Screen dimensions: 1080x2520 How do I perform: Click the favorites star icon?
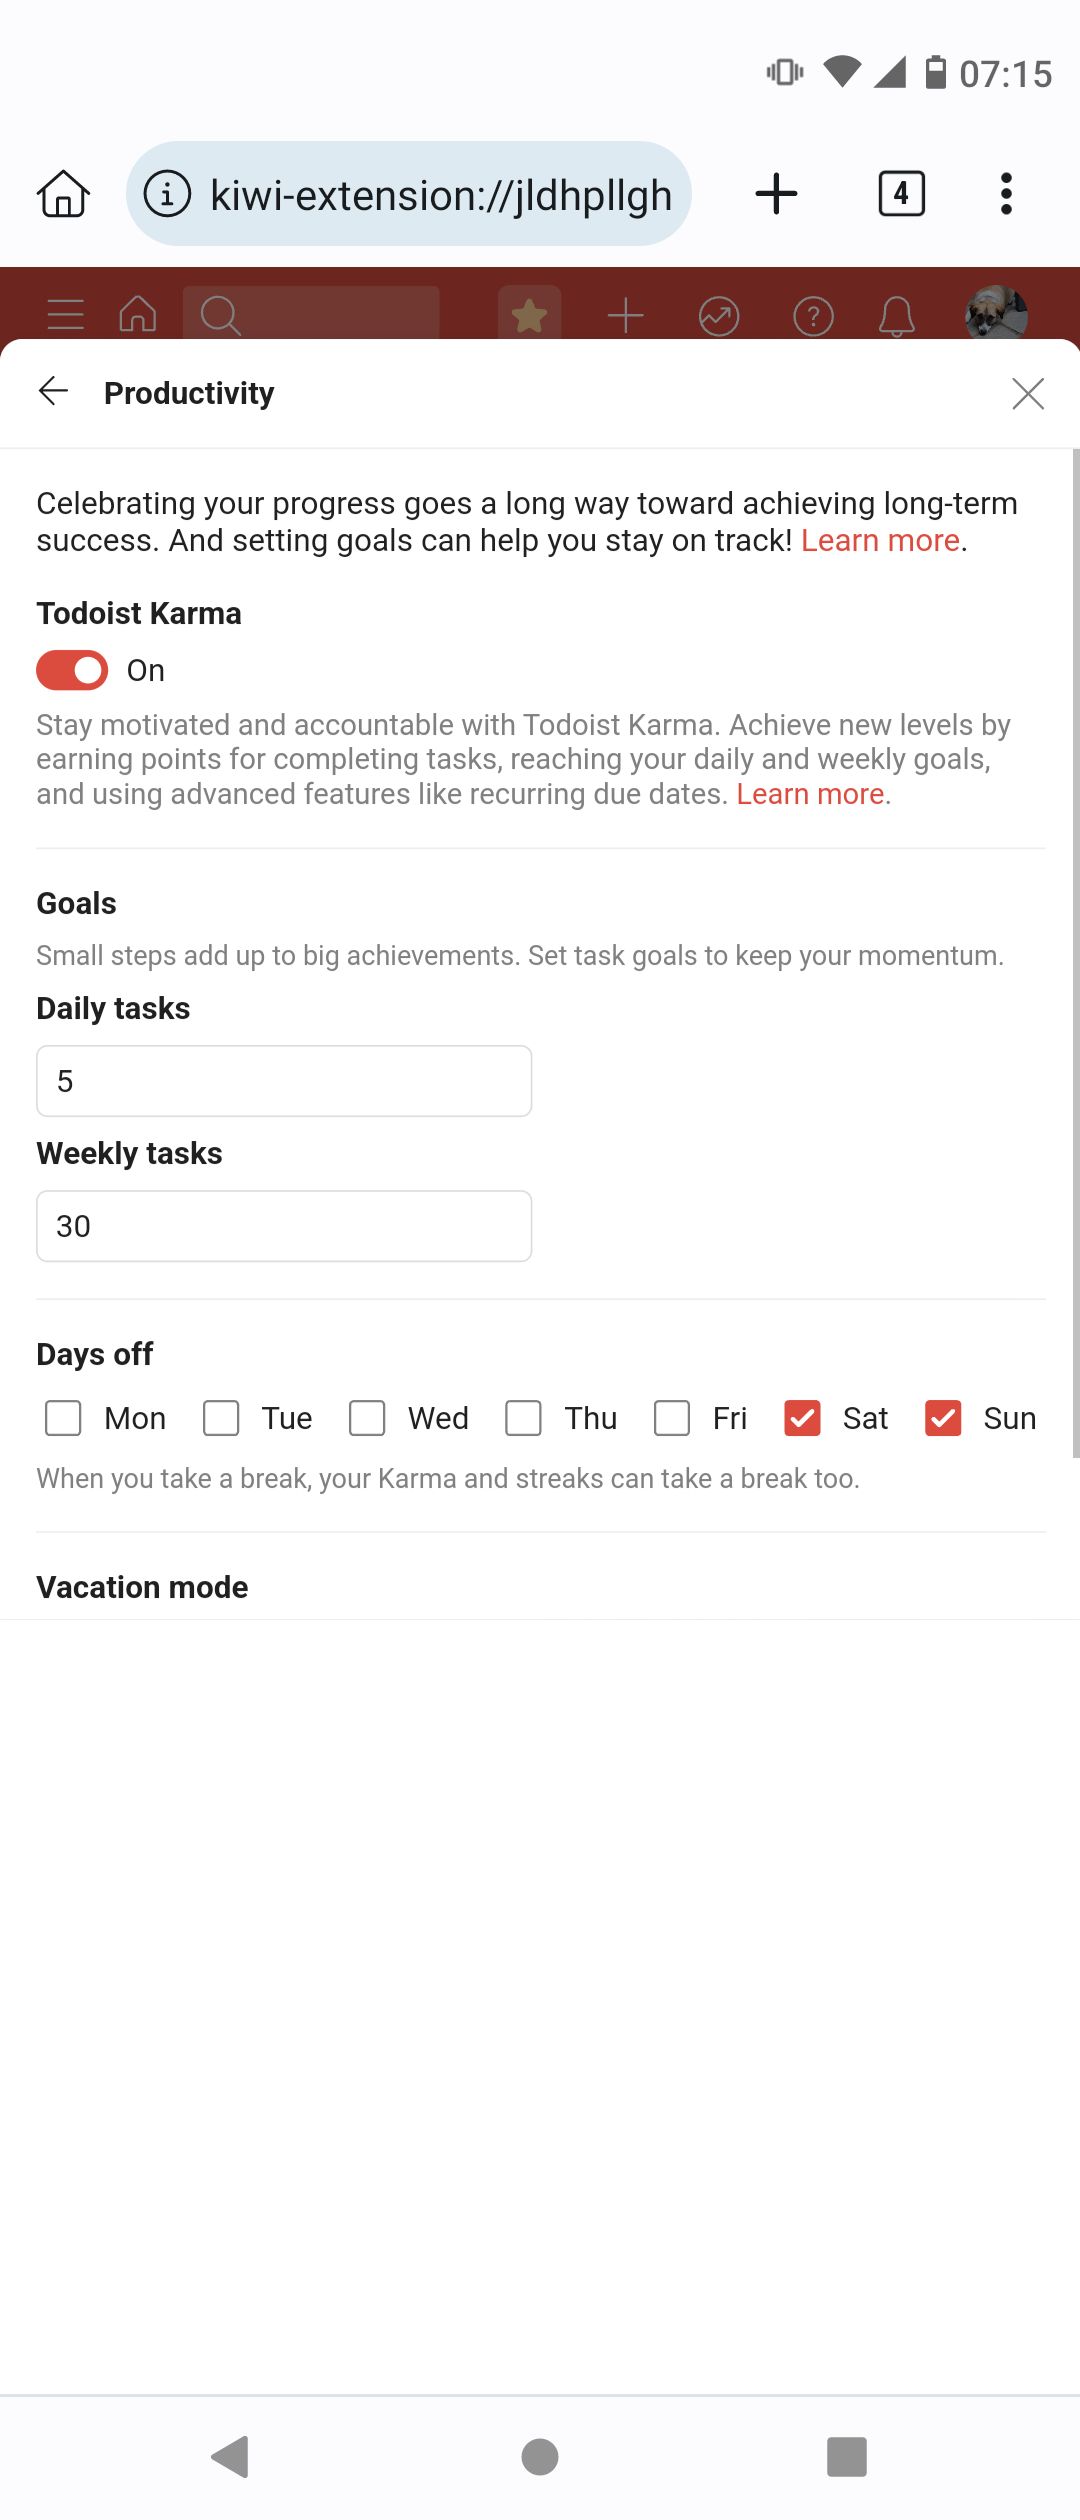(x=529, y=315)
